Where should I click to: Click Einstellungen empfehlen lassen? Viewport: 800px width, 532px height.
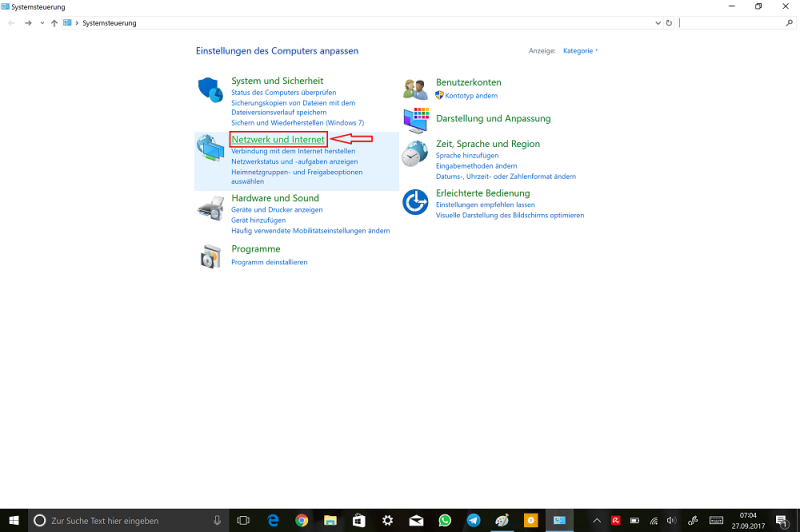485,205
